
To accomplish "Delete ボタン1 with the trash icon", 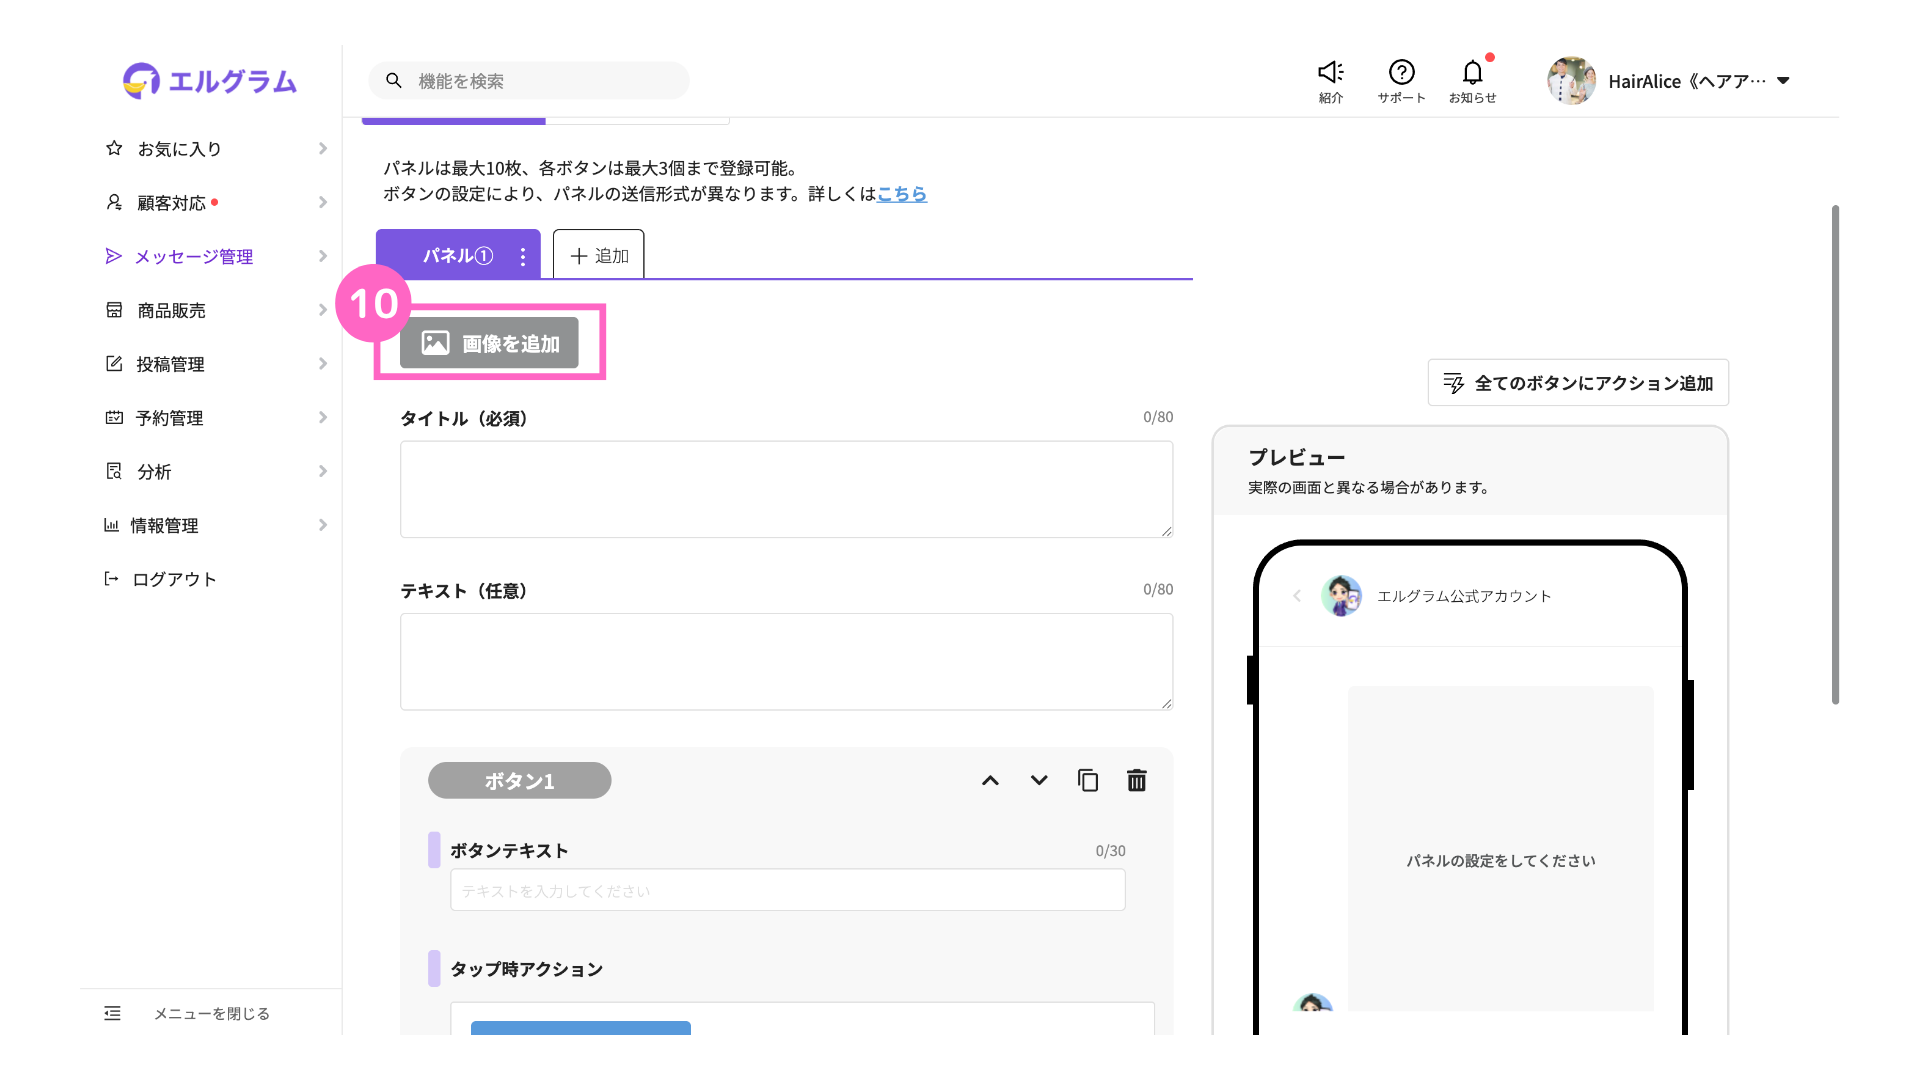I will [x=1136, y=781].
